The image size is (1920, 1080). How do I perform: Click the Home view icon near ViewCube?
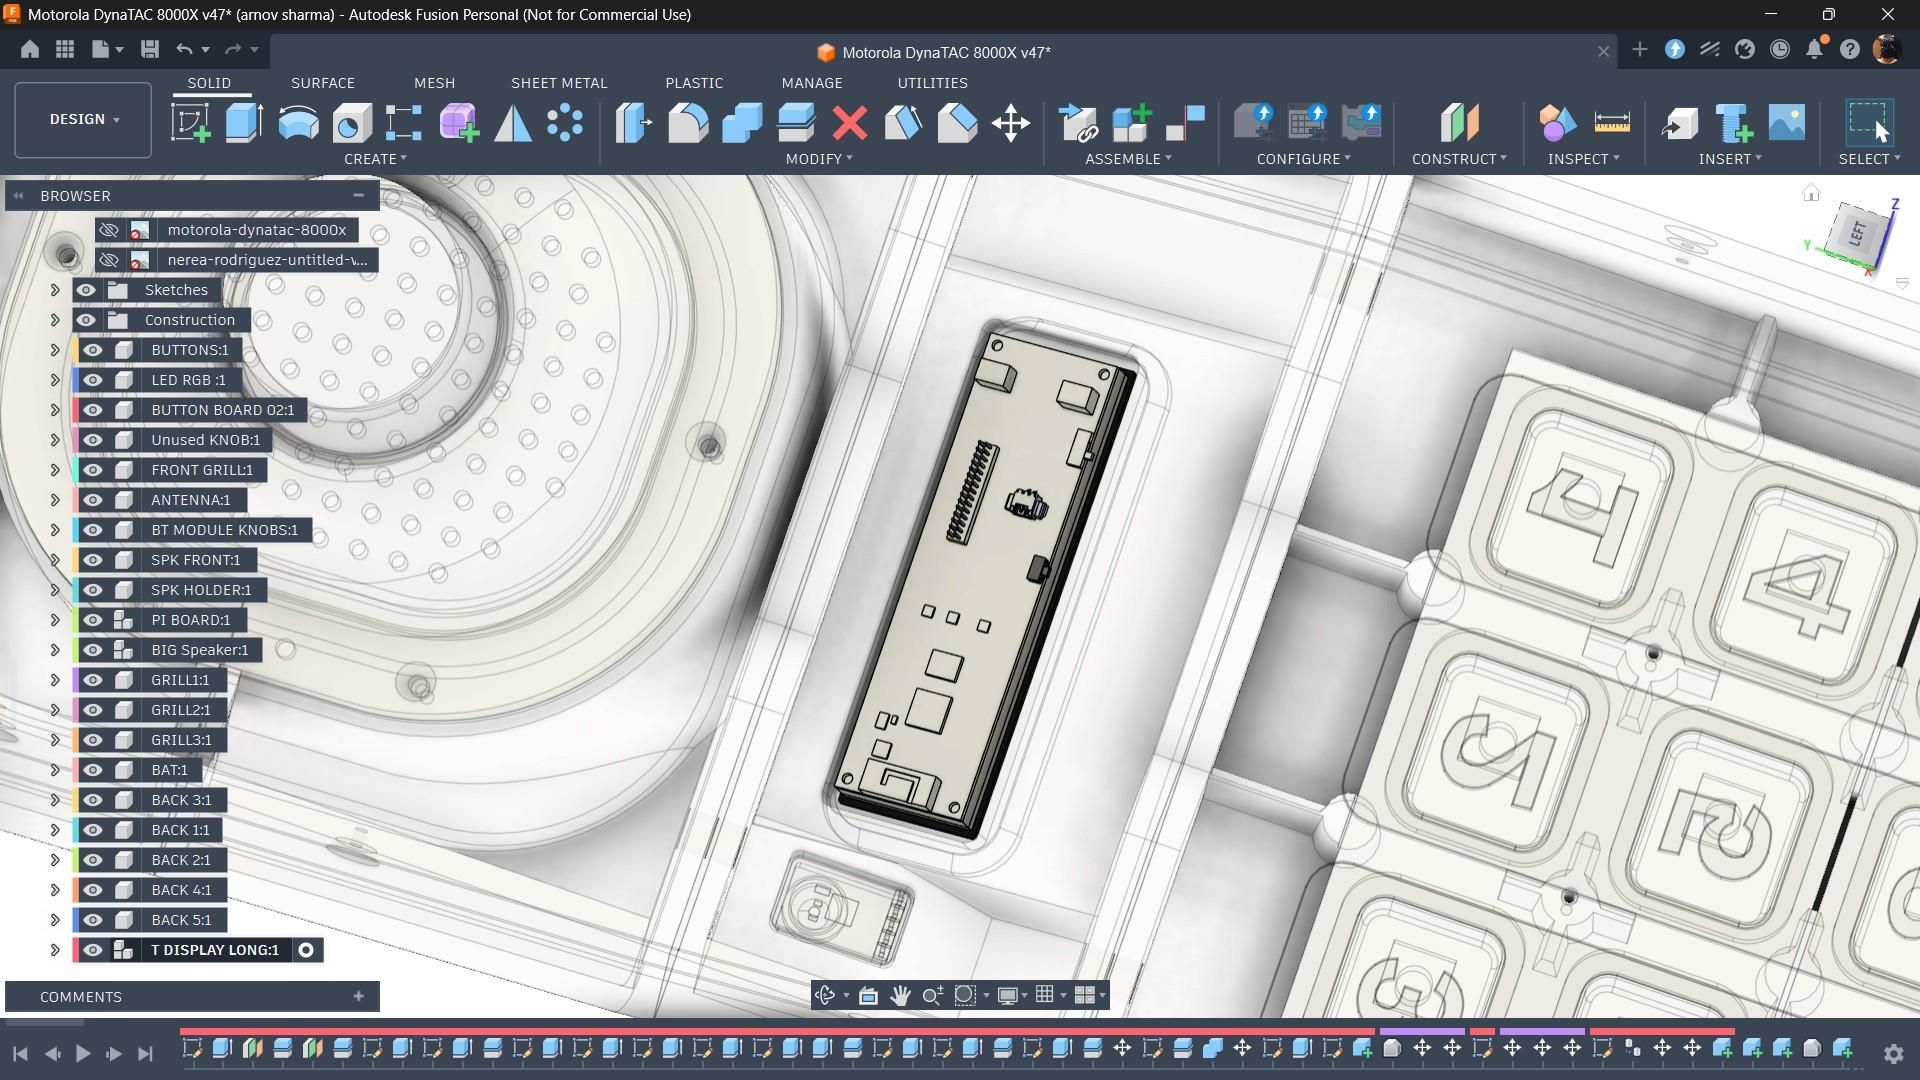click(x=1811, y=193)
